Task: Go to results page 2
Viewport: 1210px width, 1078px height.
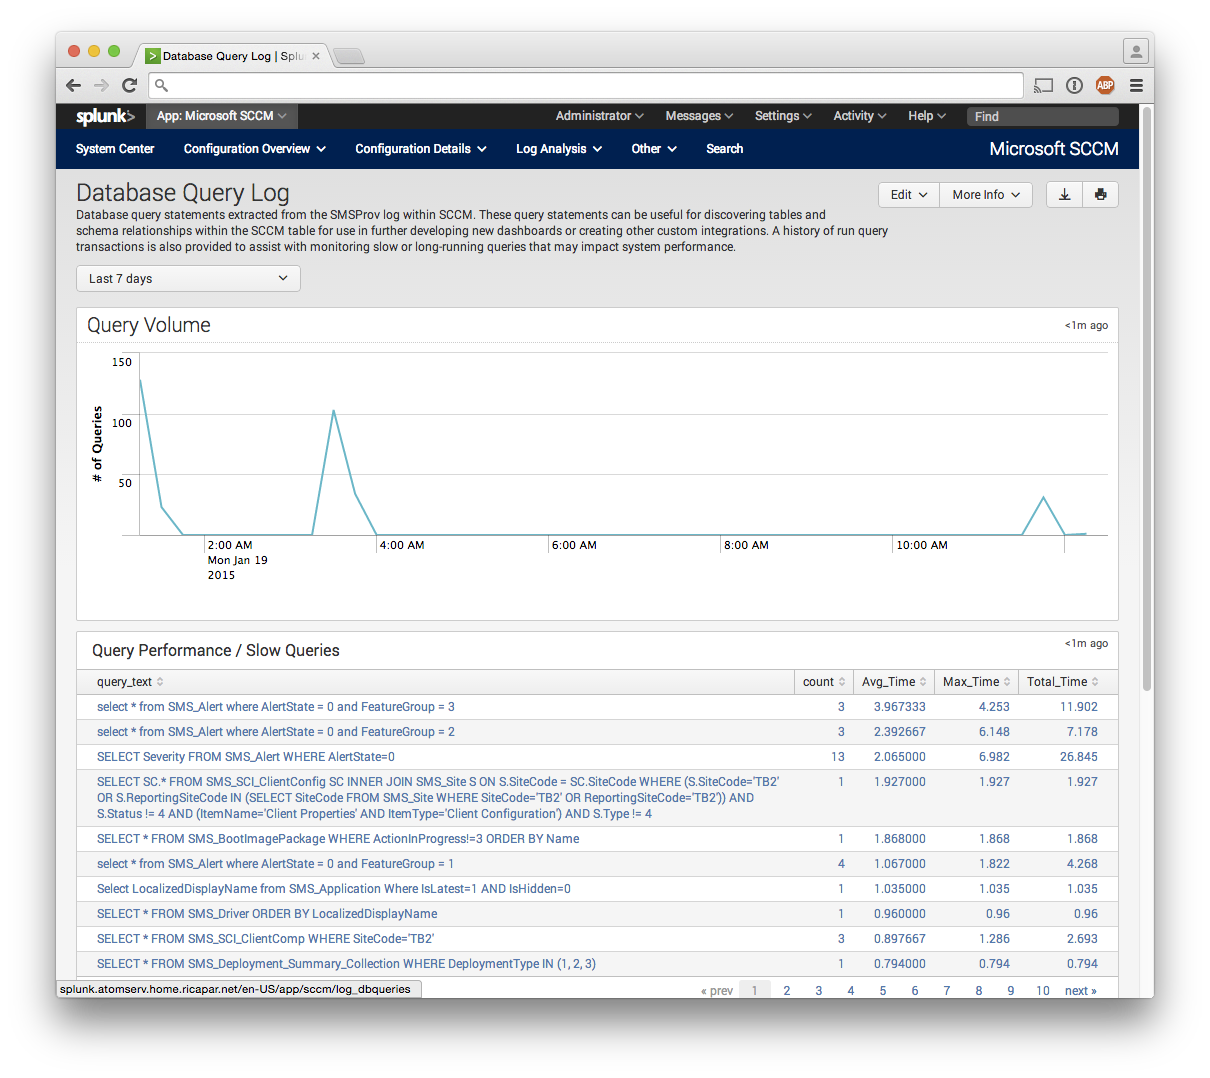Action: pyautogui.click(x=787, y=991)
